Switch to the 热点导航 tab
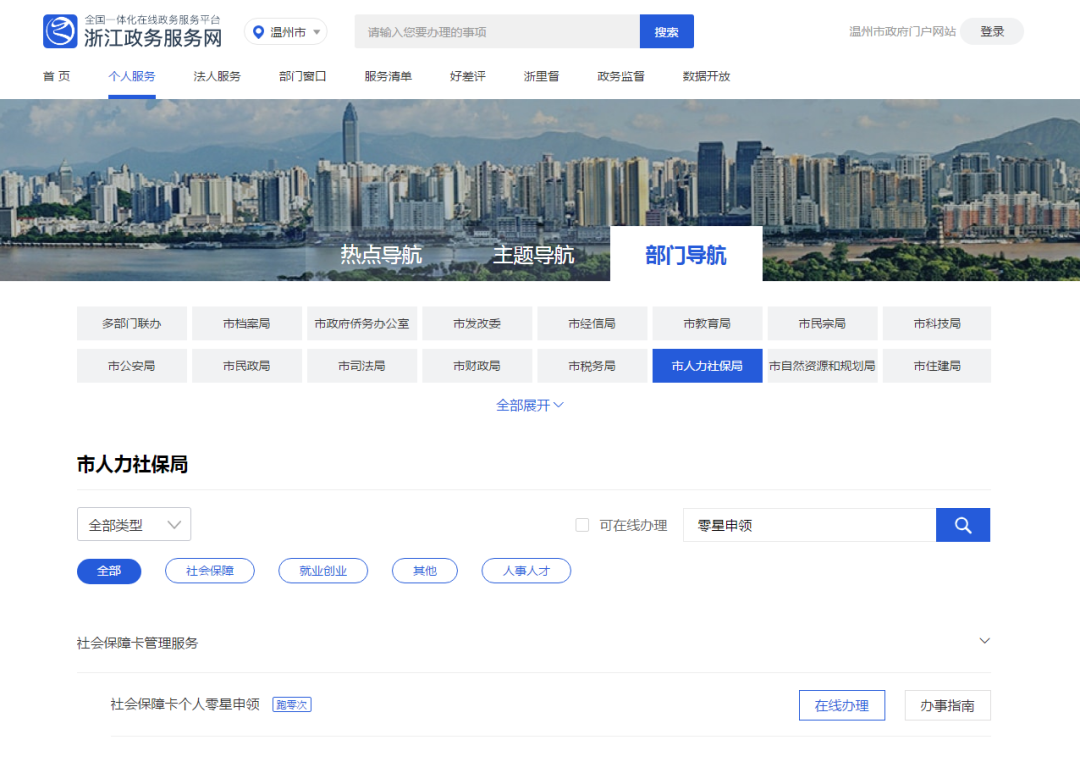This screenshot has height=762, width=1080. click(x=381, y=255)
